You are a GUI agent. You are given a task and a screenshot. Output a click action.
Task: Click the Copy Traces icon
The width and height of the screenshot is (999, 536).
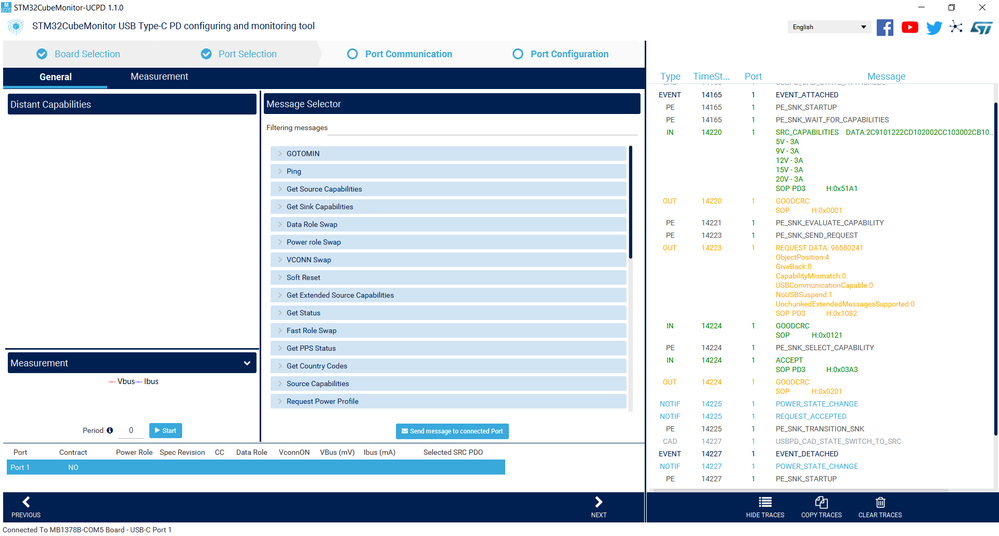[x=821, y=502]
